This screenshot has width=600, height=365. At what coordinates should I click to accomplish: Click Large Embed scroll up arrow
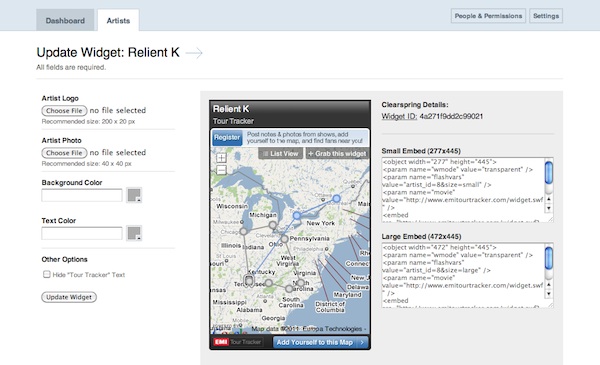549,285
